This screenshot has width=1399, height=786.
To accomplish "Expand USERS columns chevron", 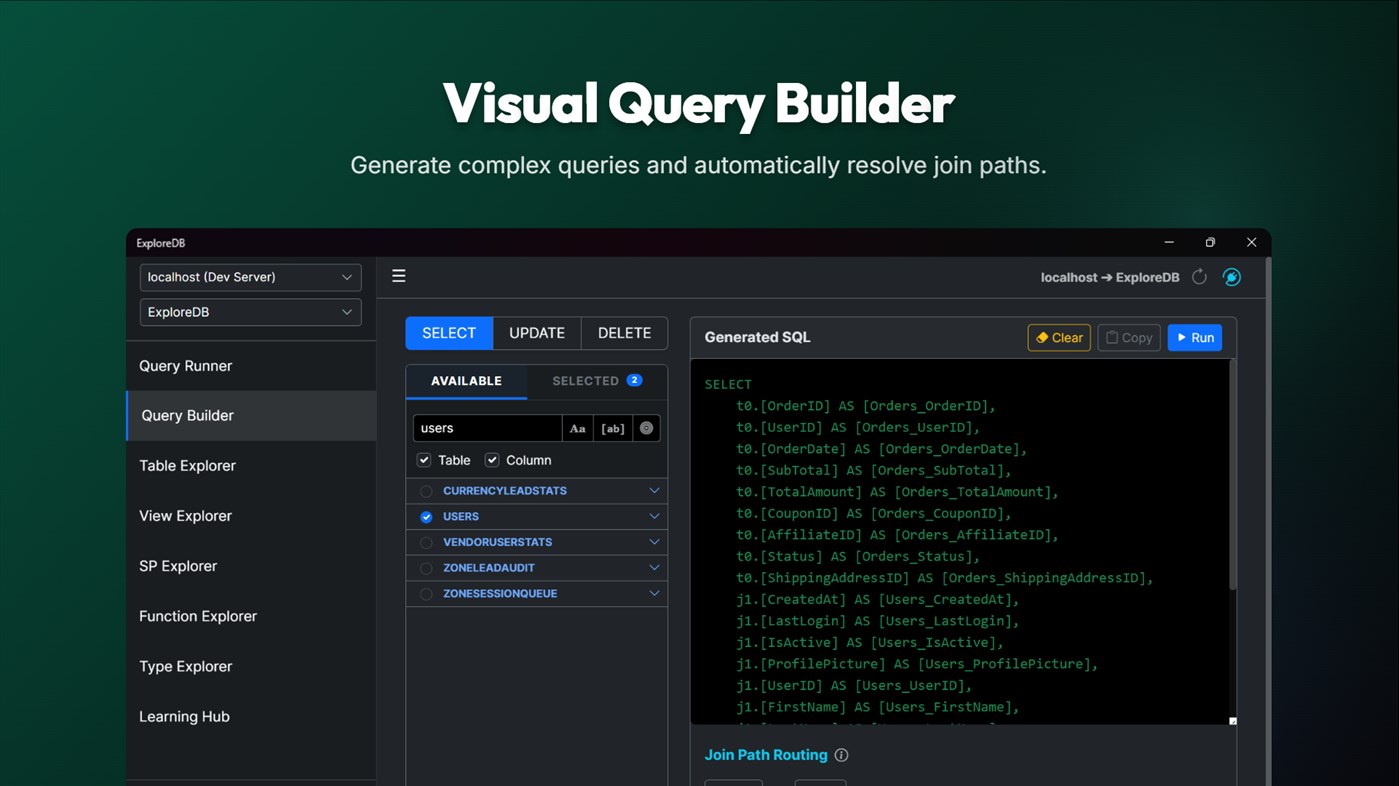I will click(654, 517).
